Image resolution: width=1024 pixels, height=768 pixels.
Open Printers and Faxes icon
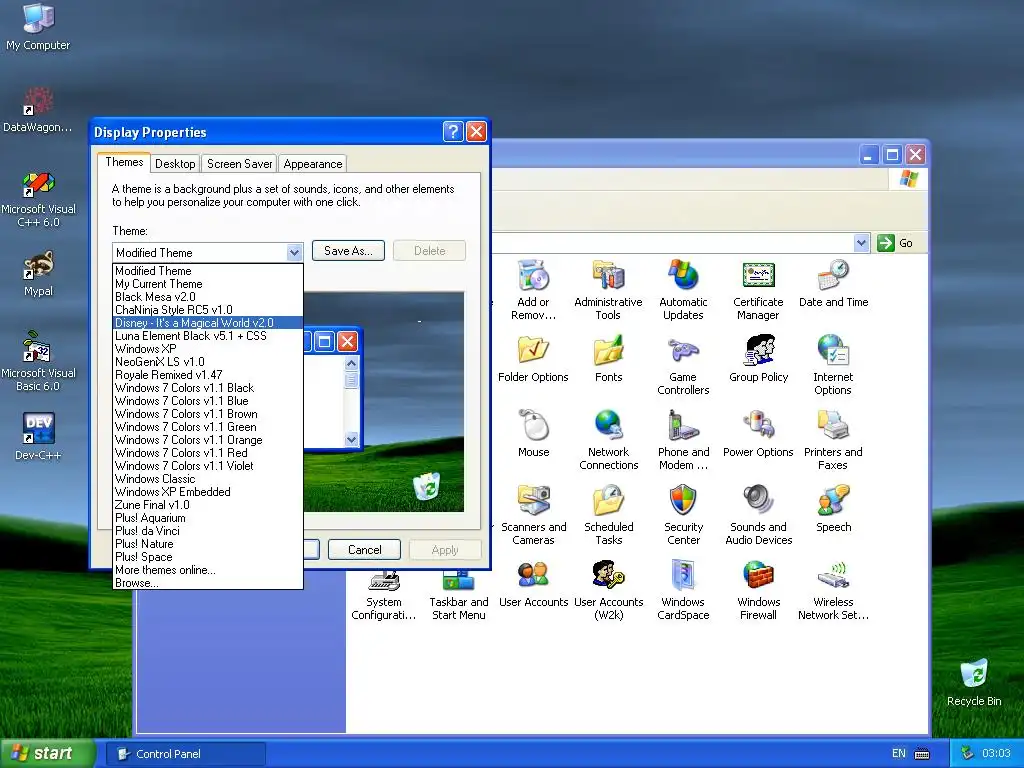point(833,440)
